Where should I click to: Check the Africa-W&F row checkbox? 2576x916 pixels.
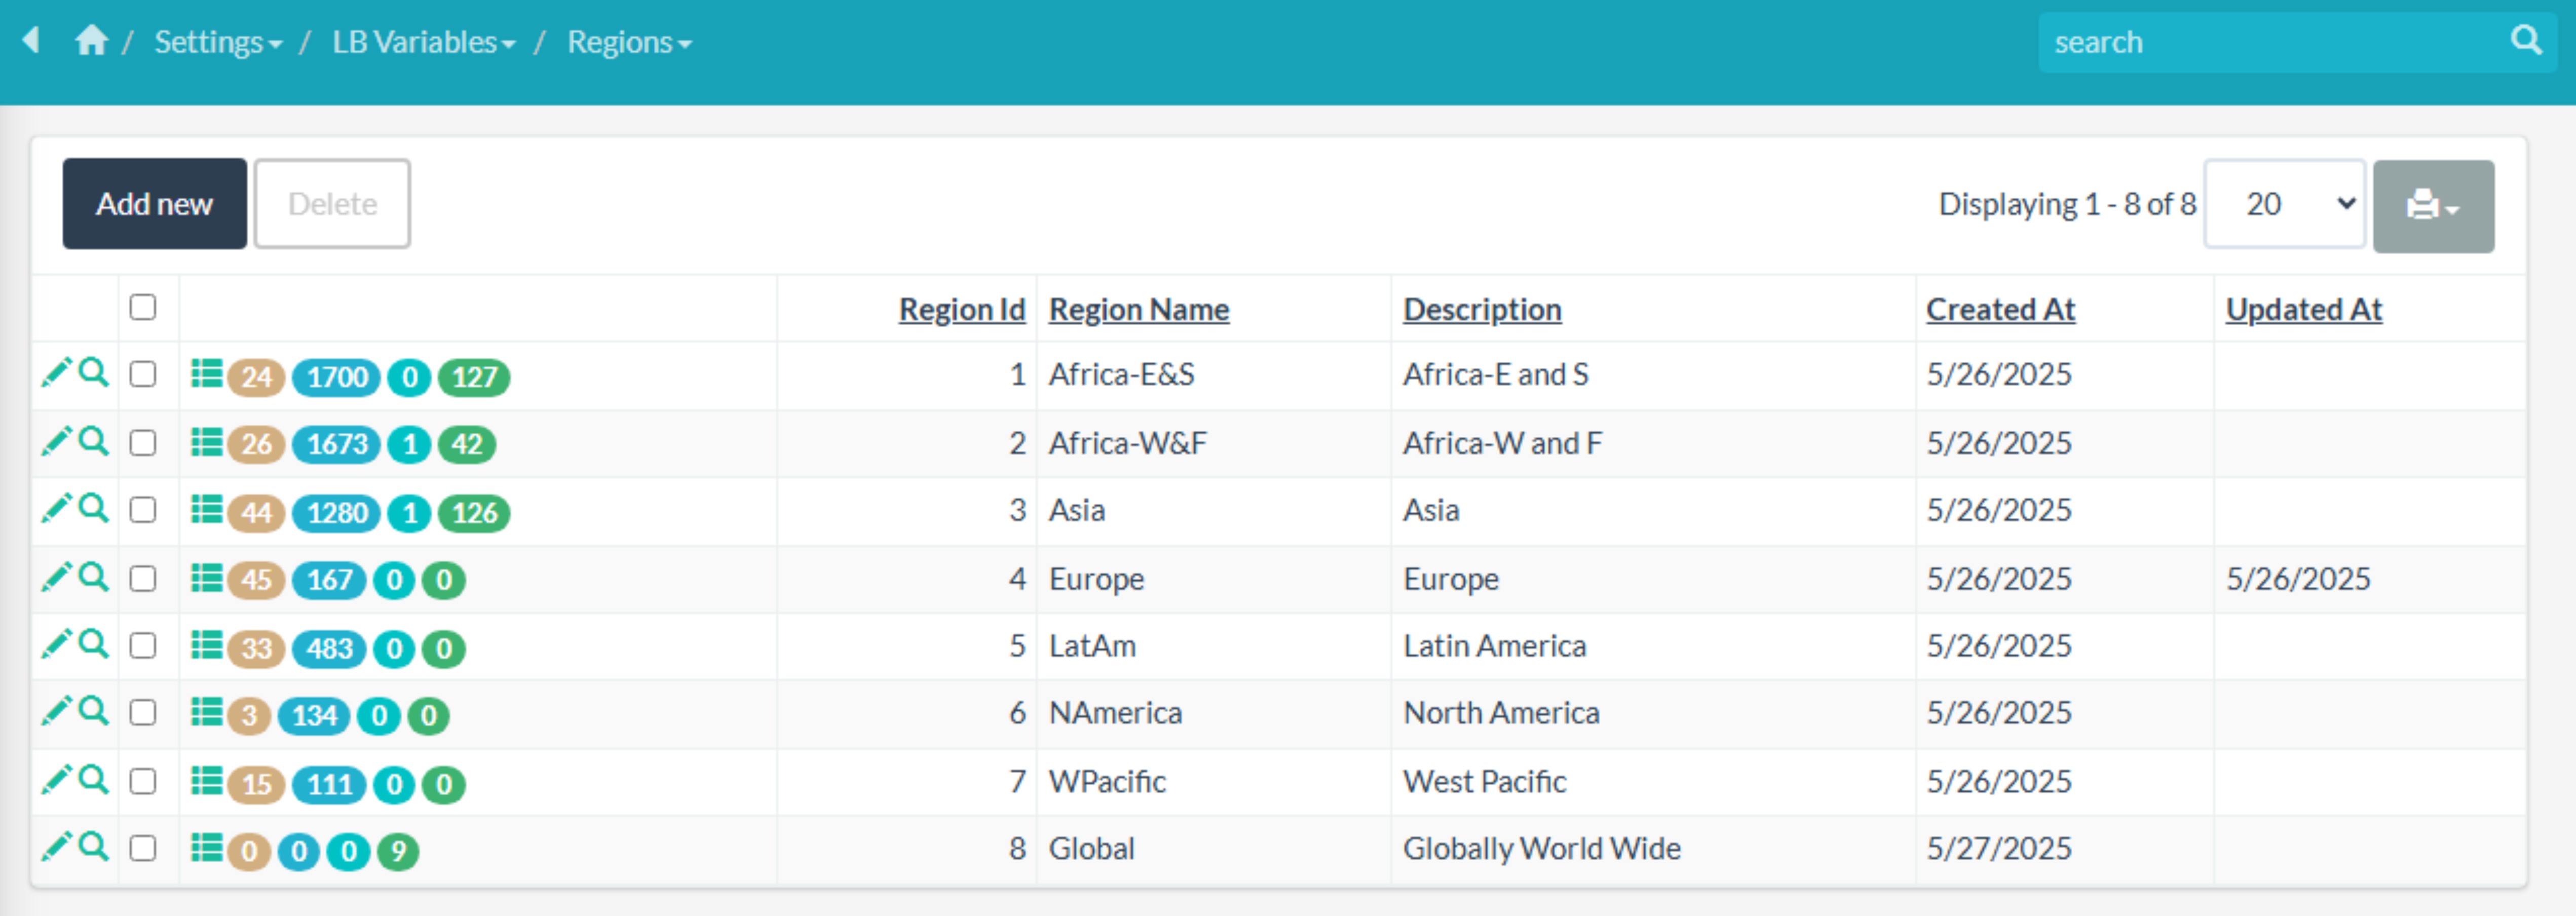[x=143, y=443]
